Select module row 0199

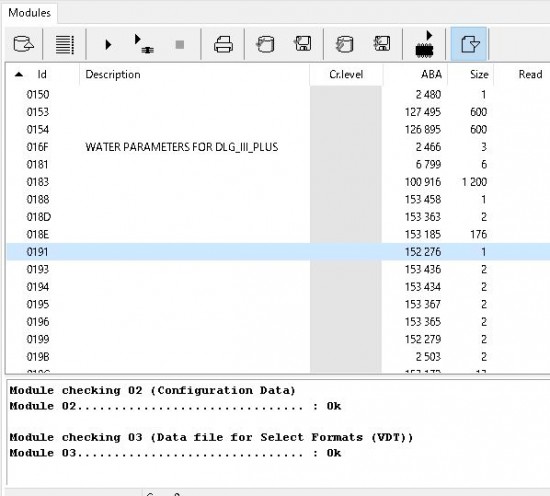(x=278, y=339)
